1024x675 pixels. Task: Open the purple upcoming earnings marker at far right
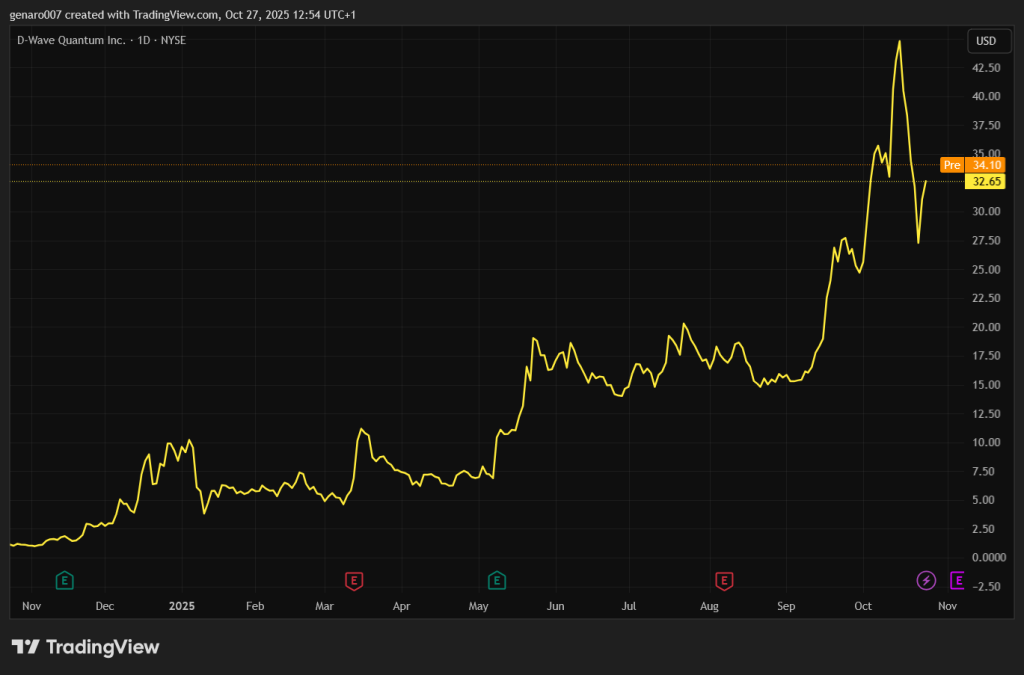[956, 579]
